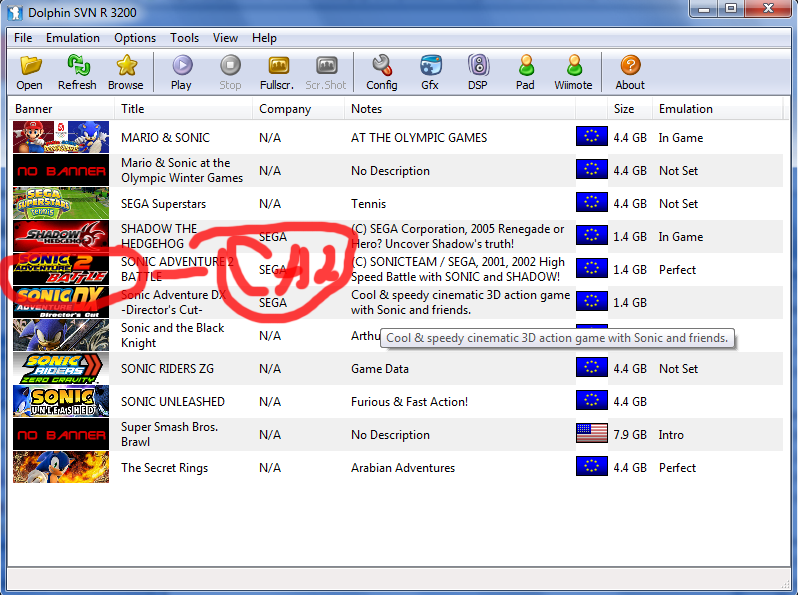
Task: Click the EU flag in SONIC UNLEASHED row
Action: coord(592,401)
